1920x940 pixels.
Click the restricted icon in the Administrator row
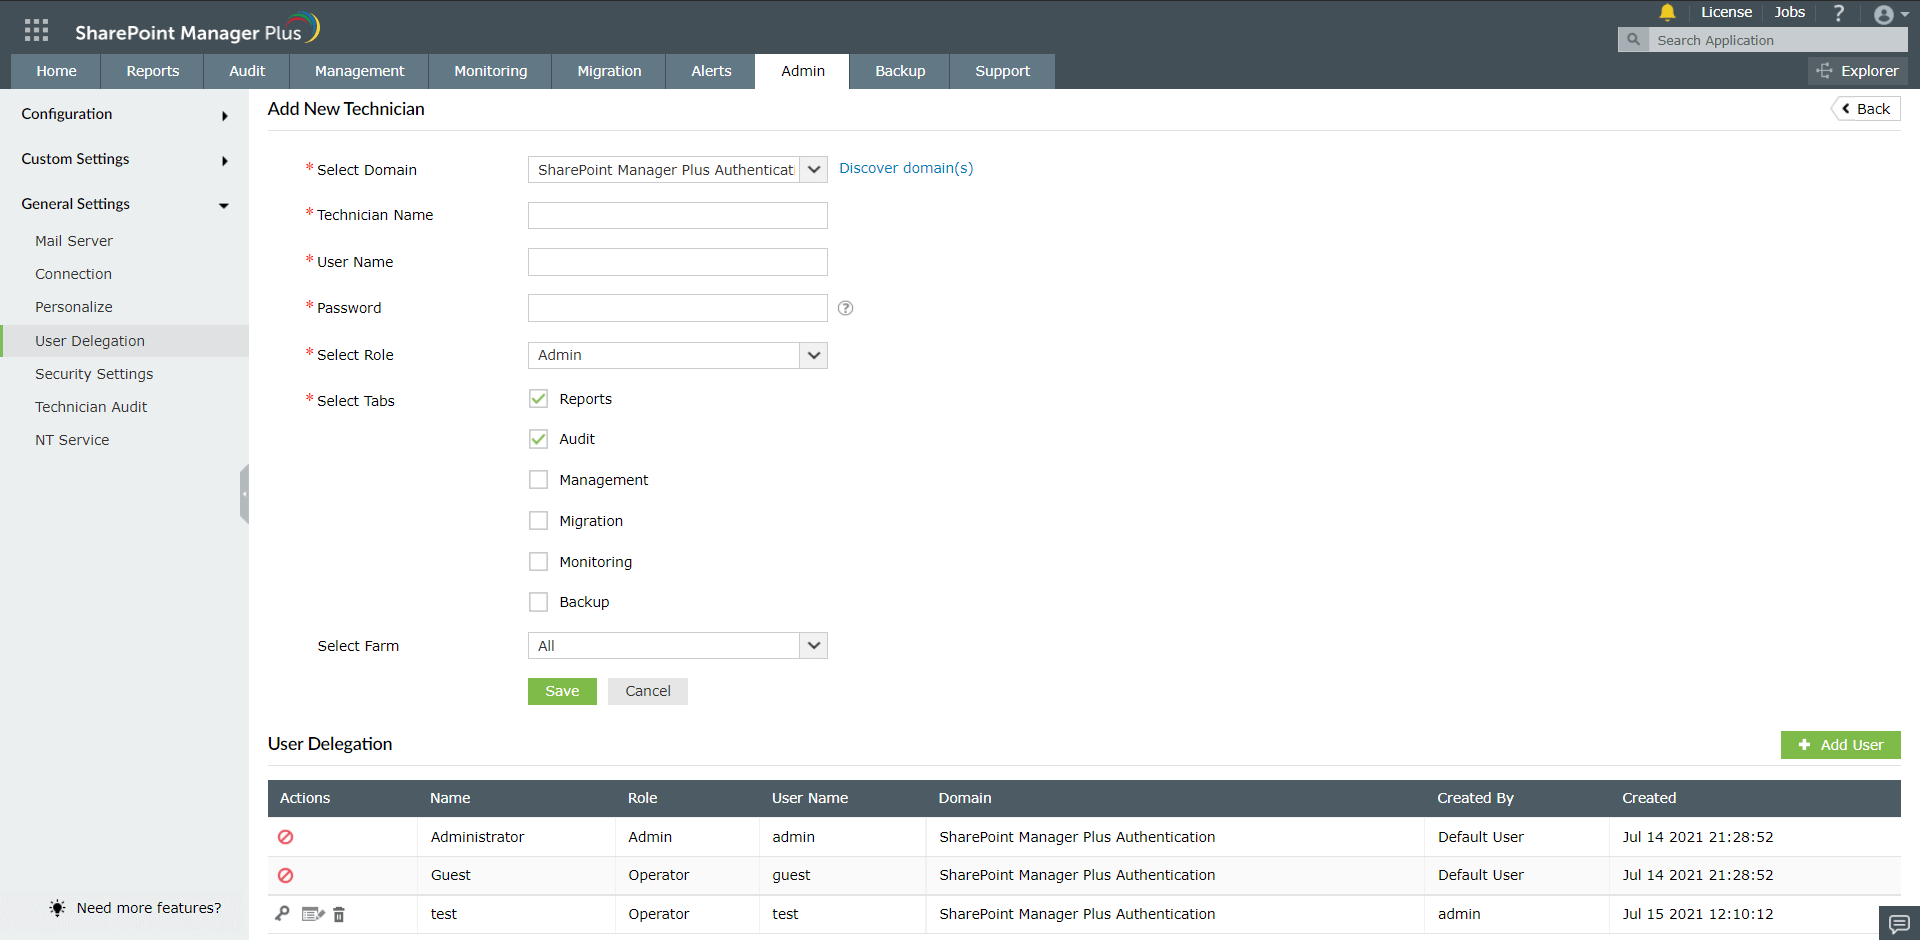[286, 837]
